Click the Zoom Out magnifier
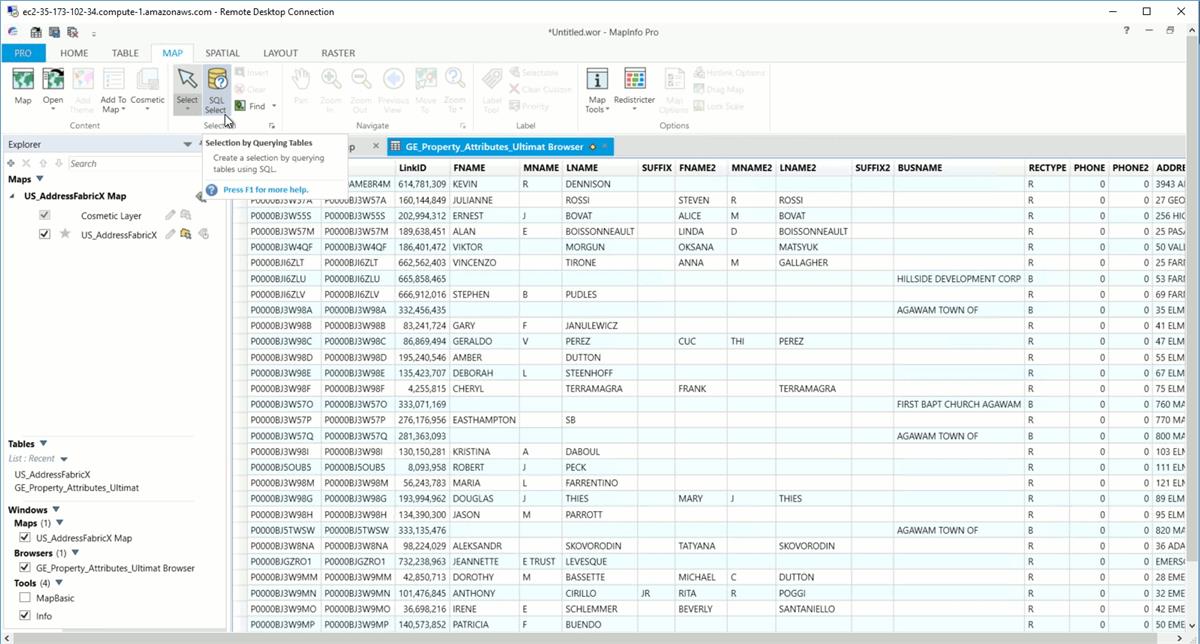This screenshot has width=1200, height=644. click(x=361, y=80)
